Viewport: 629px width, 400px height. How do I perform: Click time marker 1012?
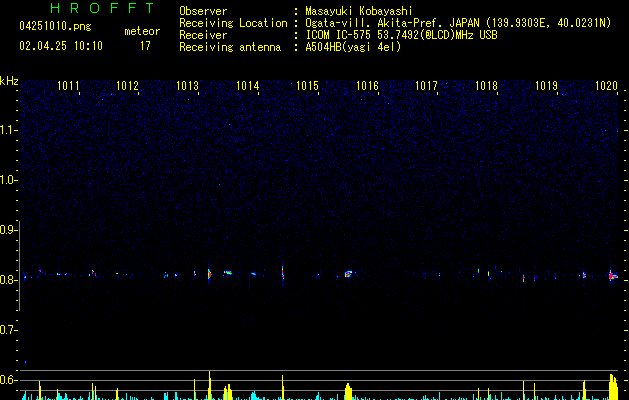coord(127,86)
